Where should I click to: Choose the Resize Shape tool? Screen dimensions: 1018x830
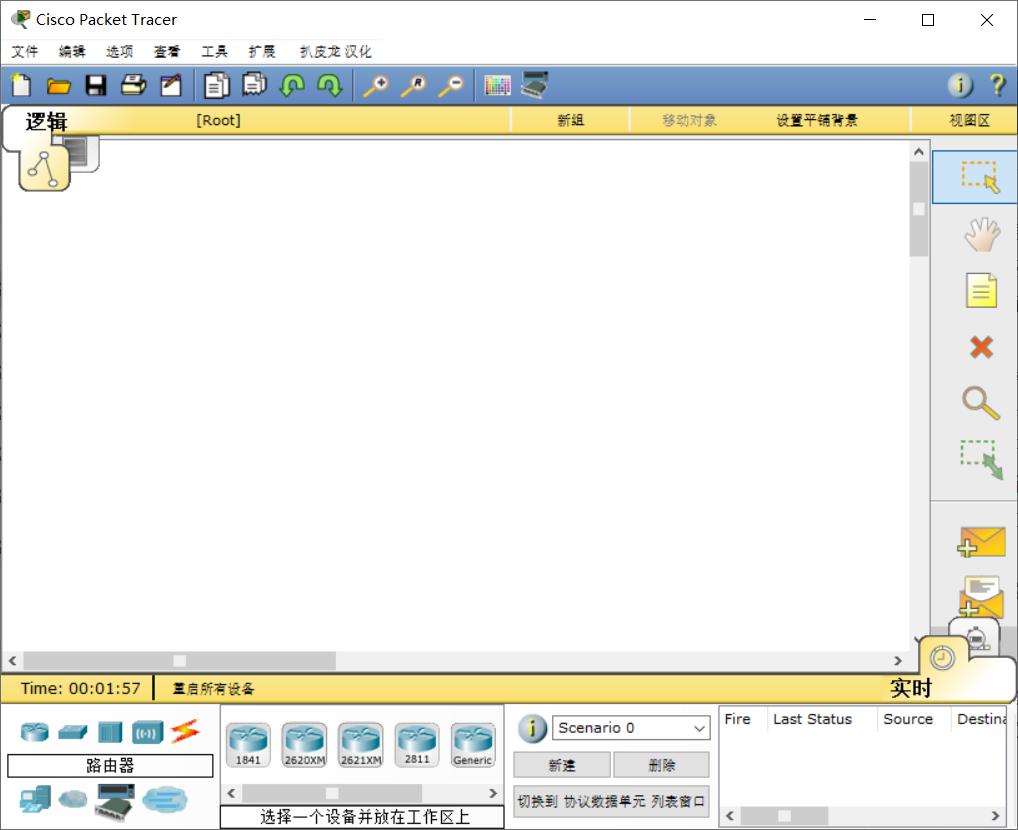(981, 459)
